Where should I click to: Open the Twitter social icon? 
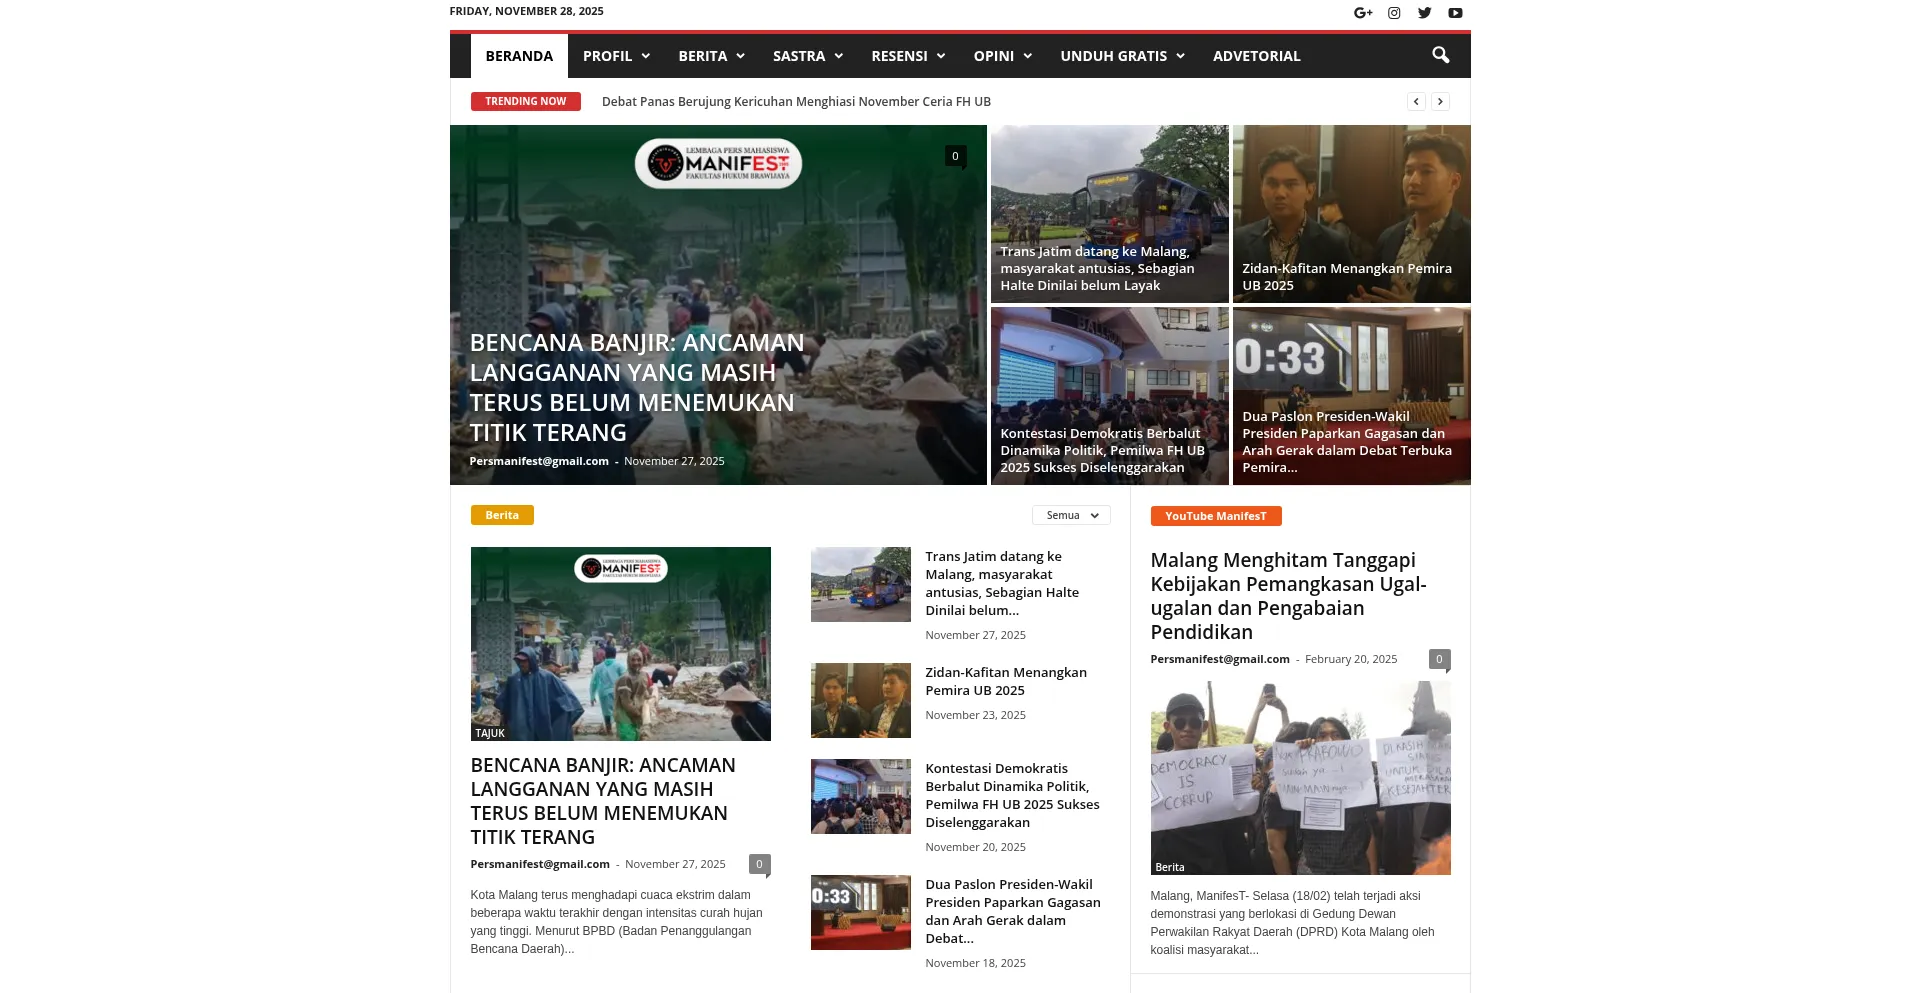1425,13
